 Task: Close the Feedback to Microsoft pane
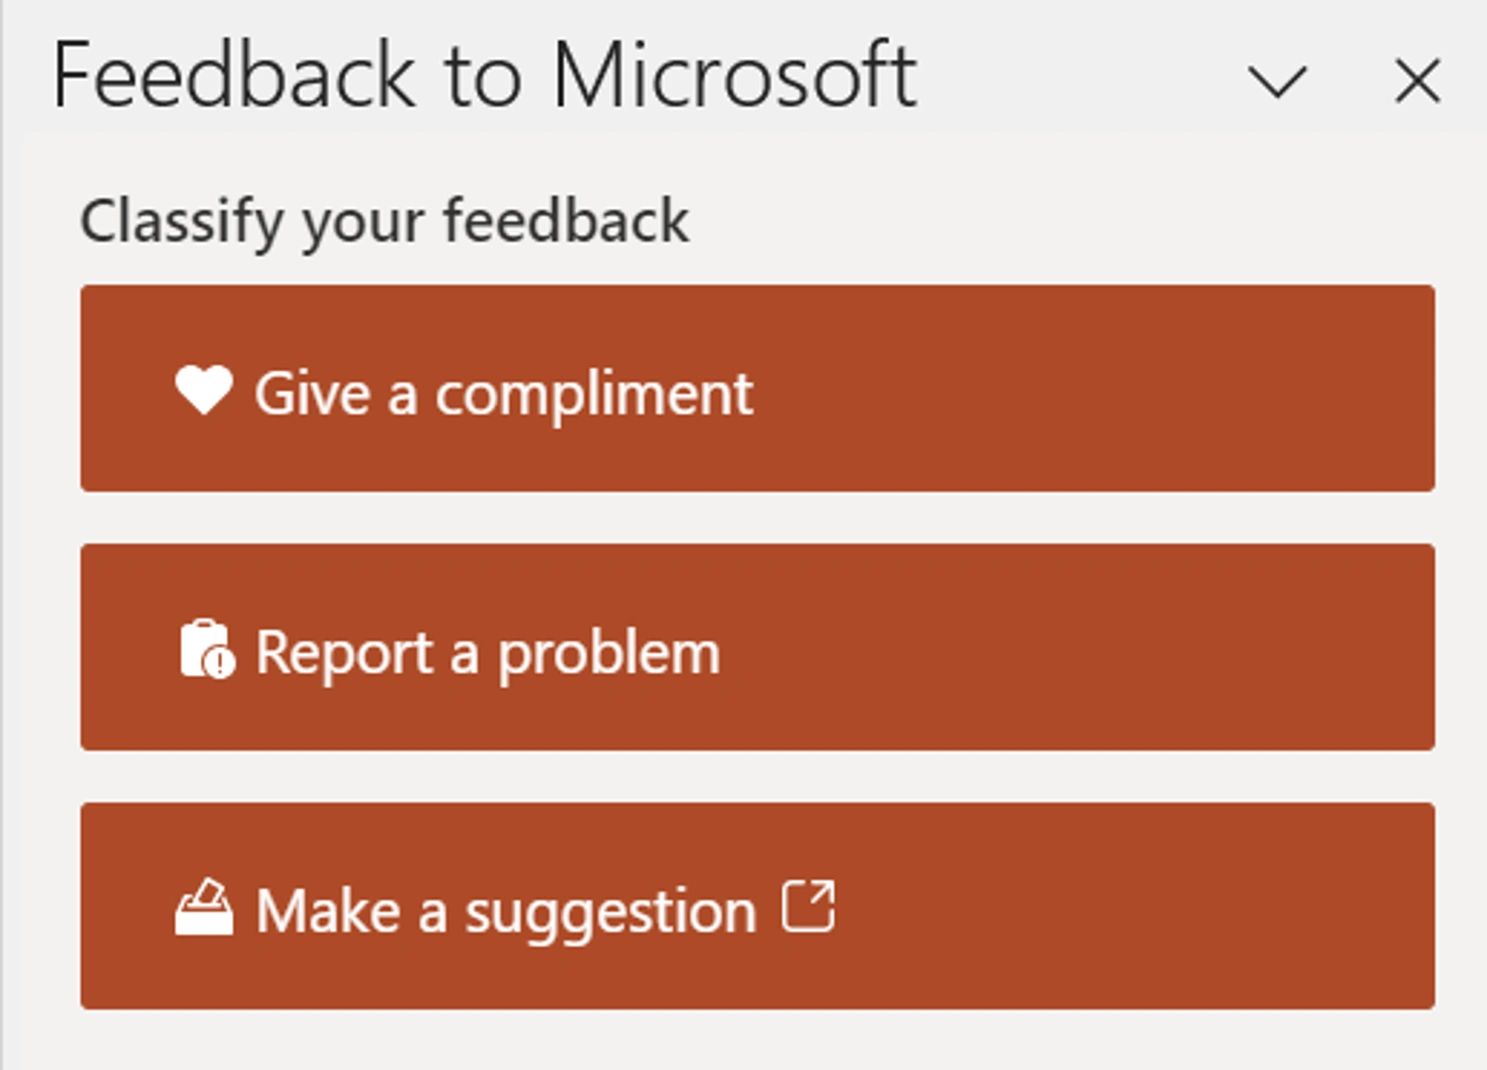[x=1417, y=81]
